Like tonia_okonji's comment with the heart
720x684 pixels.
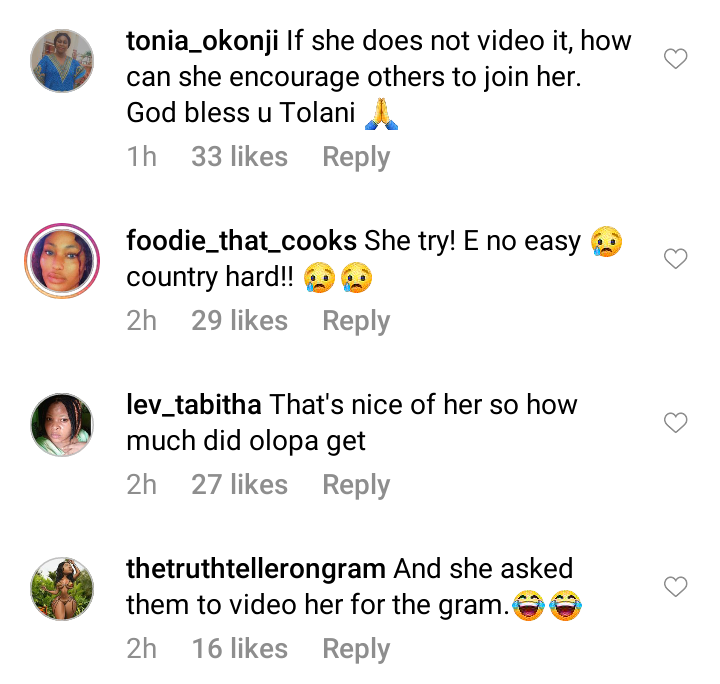(x=676, y=60)
